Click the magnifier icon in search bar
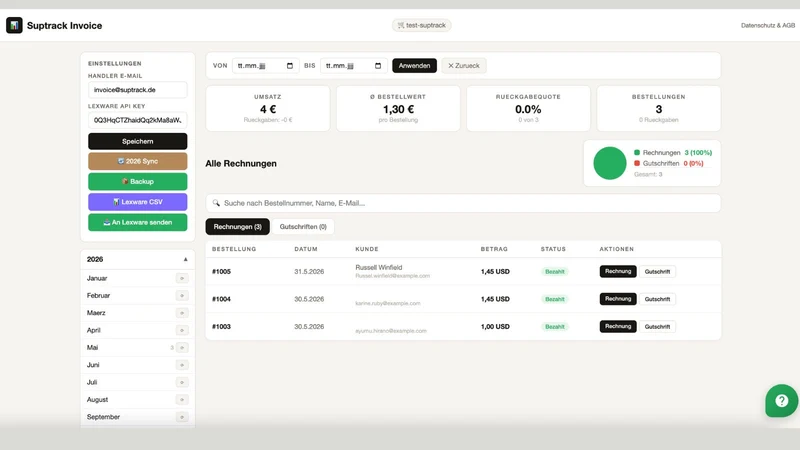The height and width of the screenshot is (450, 800). pyautogui.click(x=216, y=203)
